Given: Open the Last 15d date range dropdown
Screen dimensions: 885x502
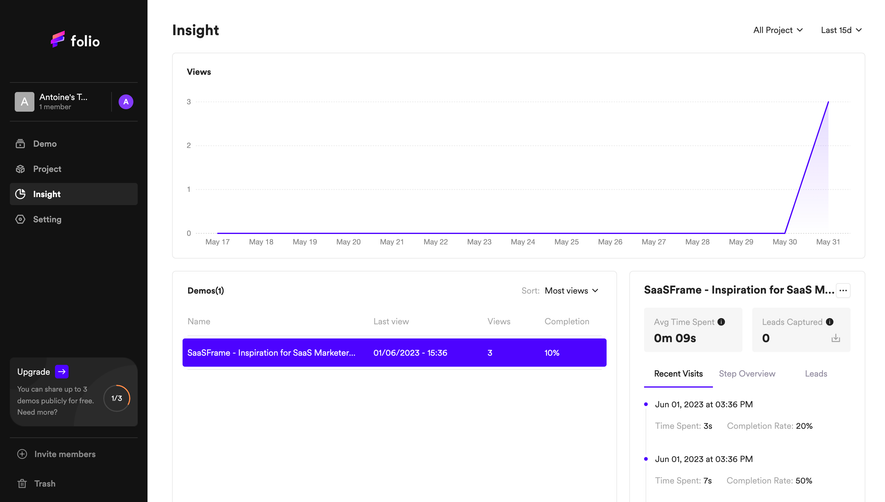Looking at the screenshot, I should coord(841,30).
